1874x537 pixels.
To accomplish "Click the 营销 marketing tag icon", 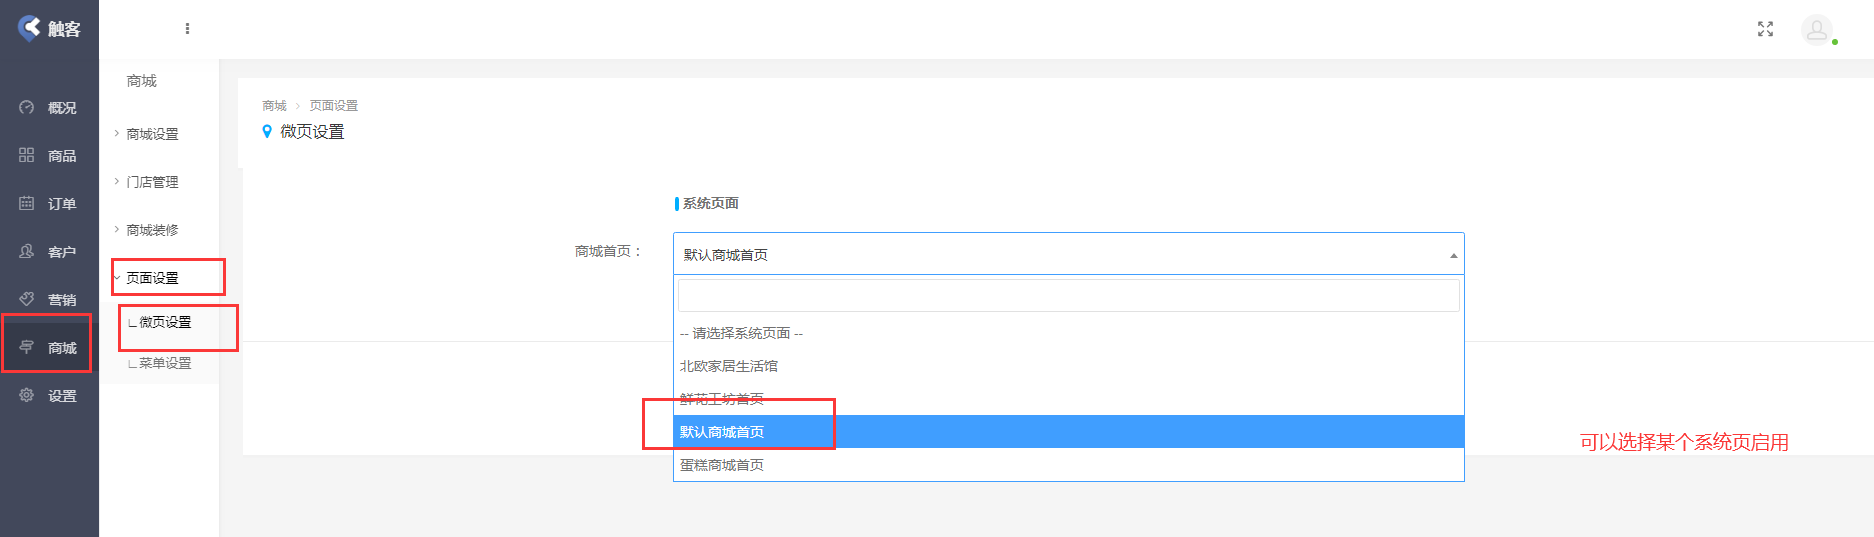I will [27, 300].
